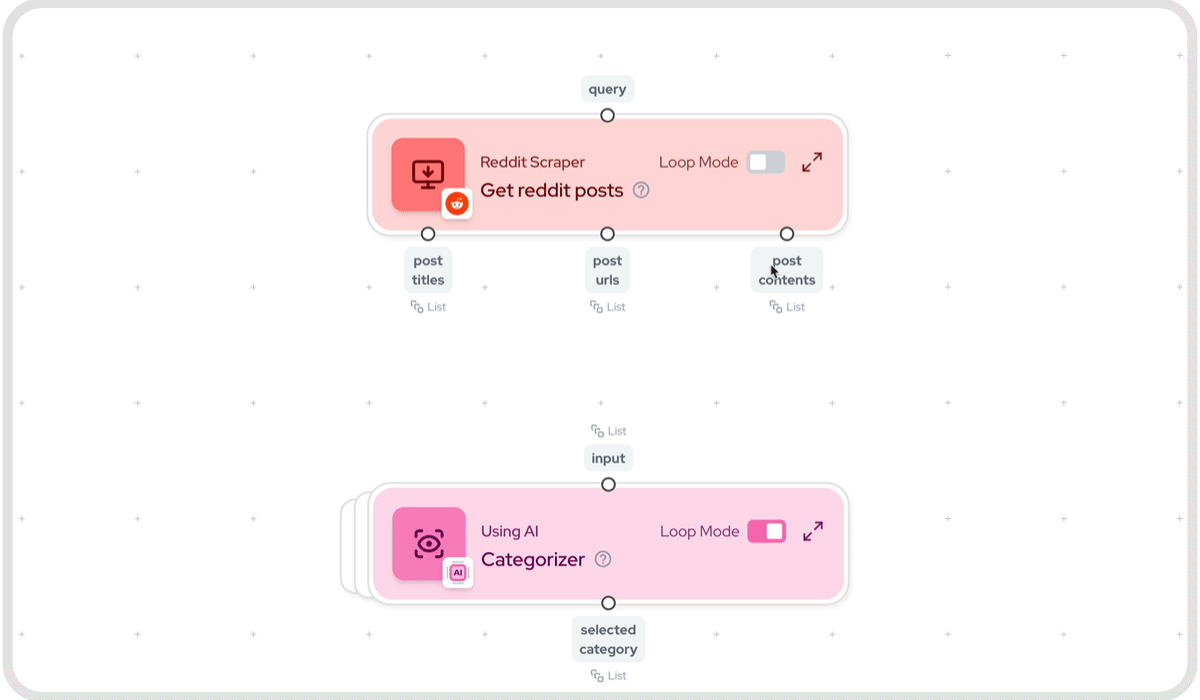Image resolution: width=1200 pixels, height=700 pixels.
Task: Click the AI badge on the Categorizer node
Action: tap(458, 572)
